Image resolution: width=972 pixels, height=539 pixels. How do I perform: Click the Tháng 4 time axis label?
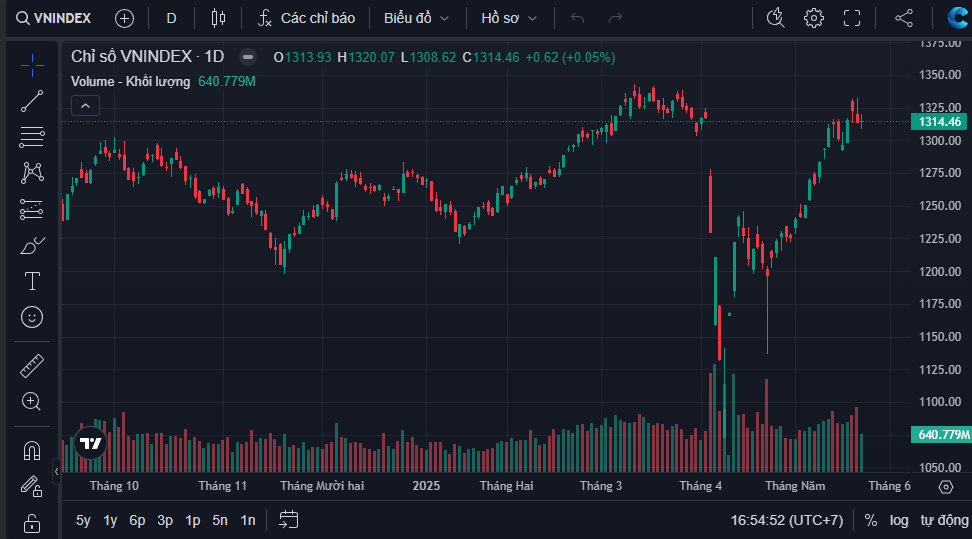tap(700, 486)
